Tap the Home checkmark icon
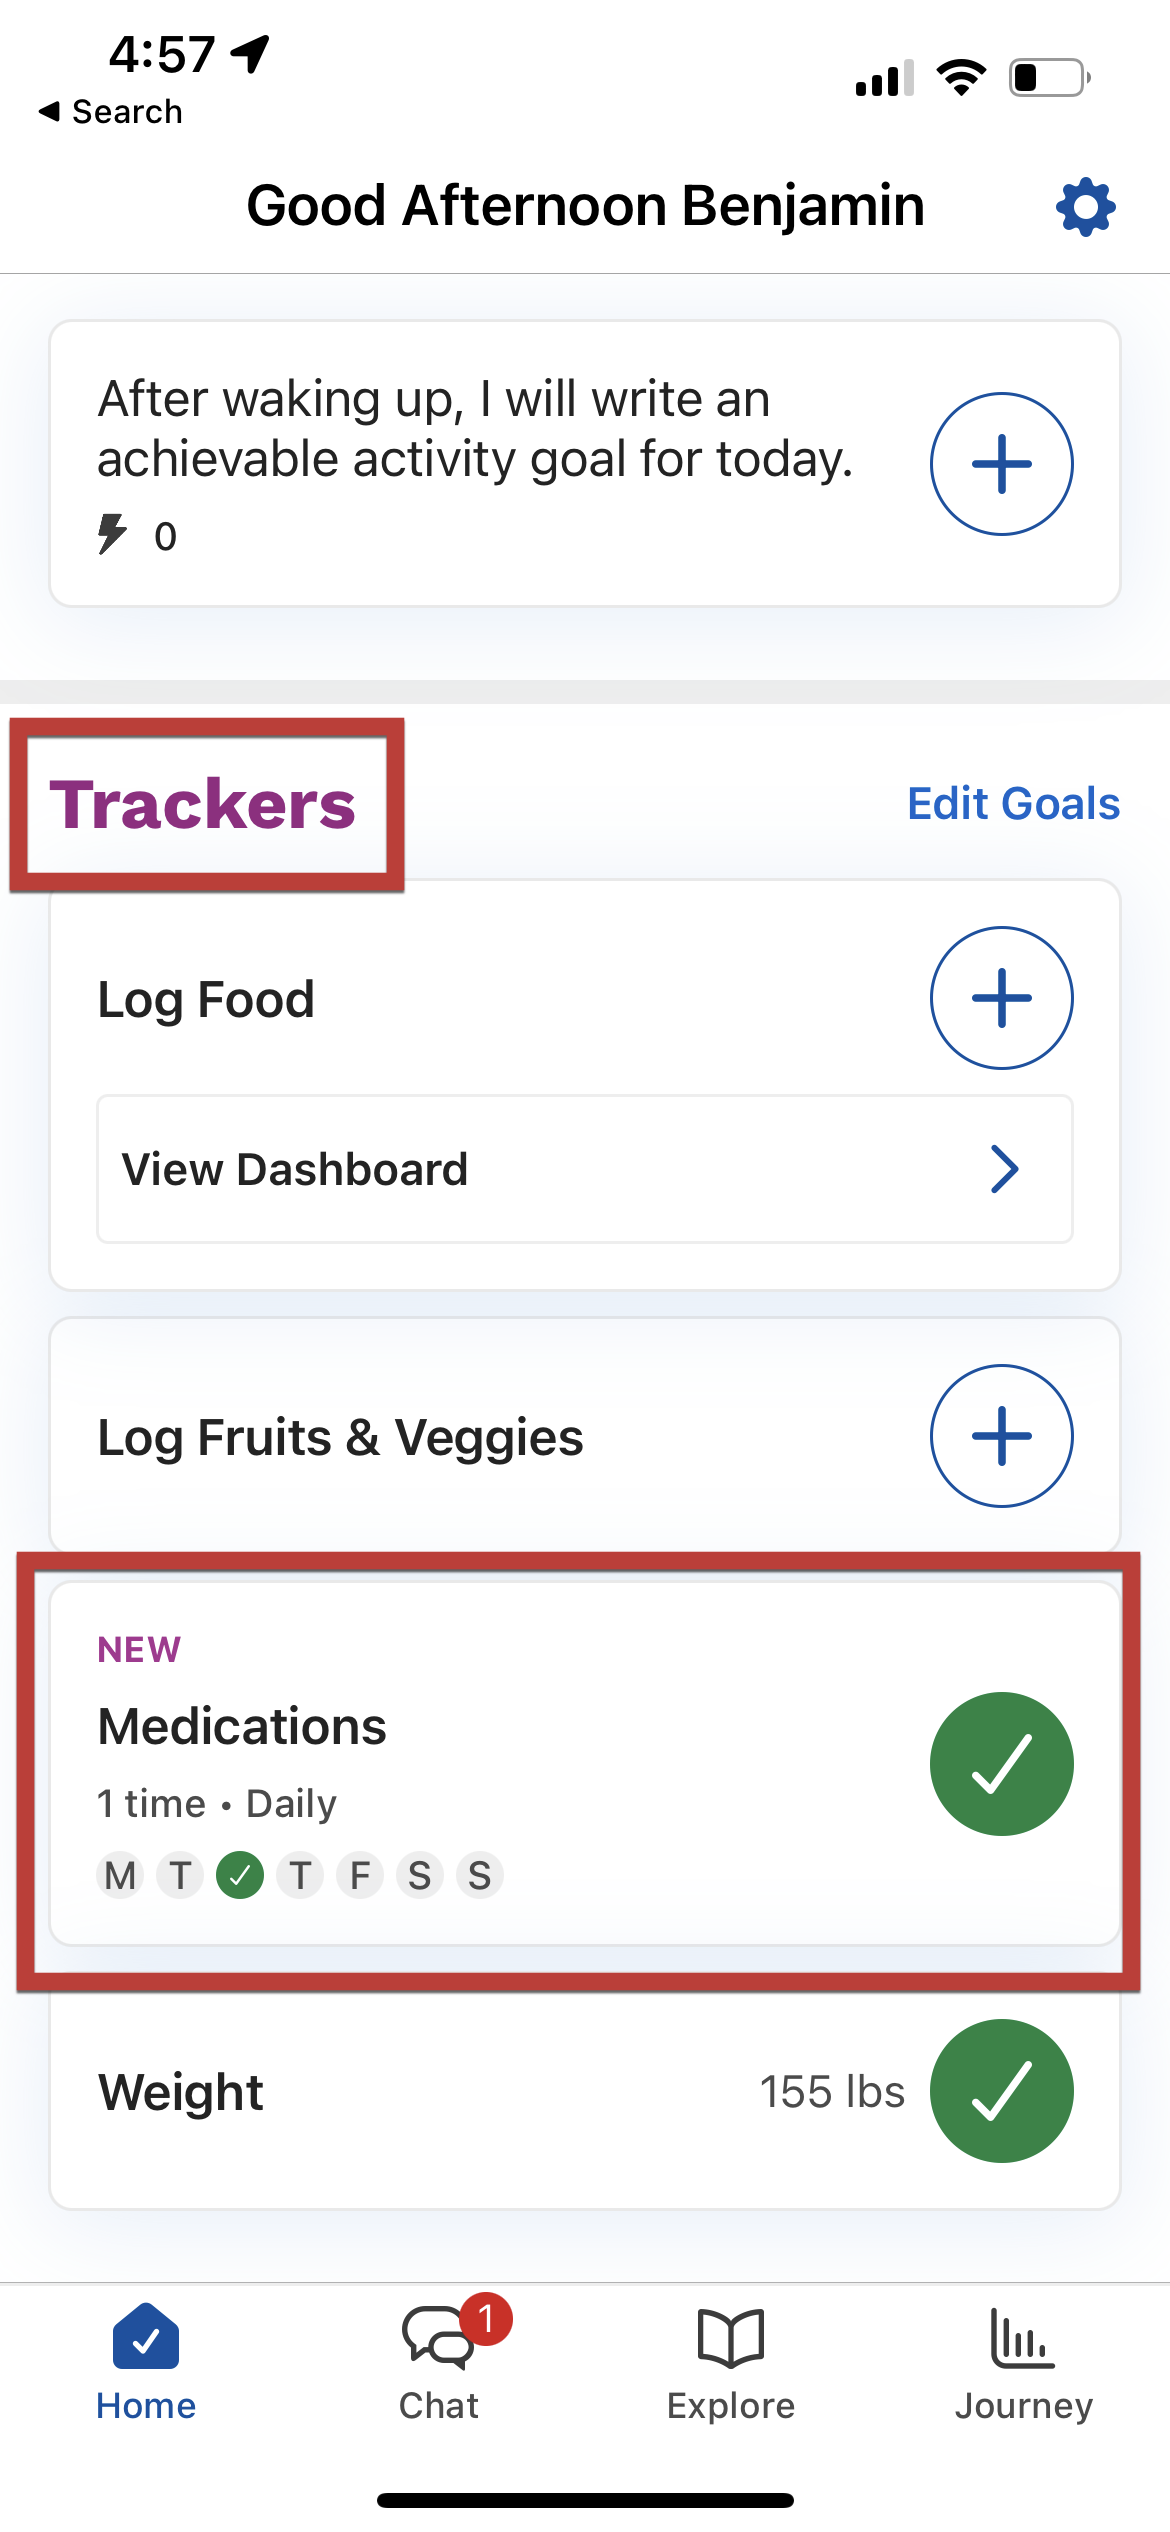1170x2532 pixels. pyautogui.click(x=146, y=2337)
